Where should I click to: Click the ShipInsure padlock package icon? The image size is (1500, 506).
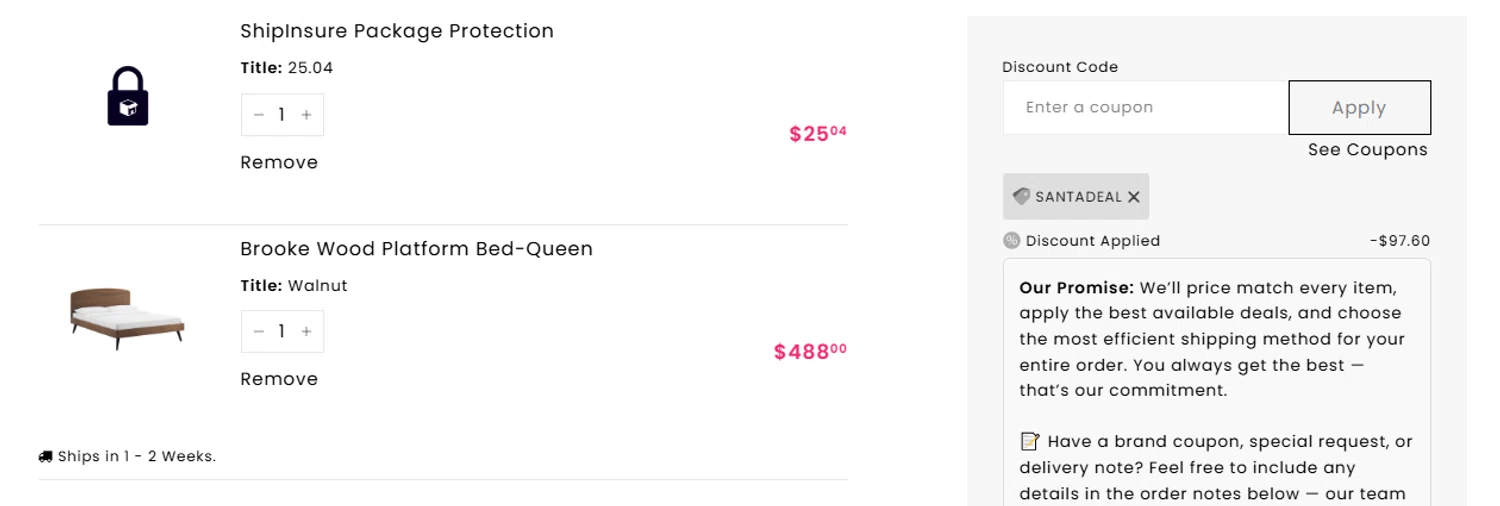[x=128, y=97]
